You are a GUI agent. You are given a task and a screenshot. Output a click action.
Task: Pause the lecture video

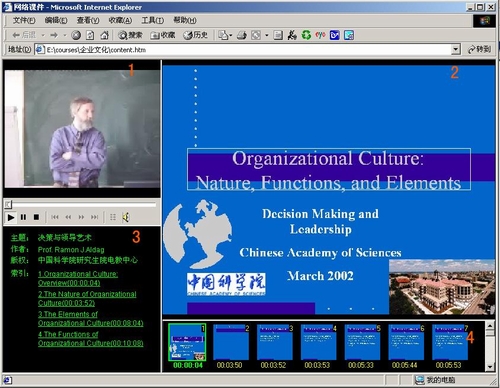point(23,217)
